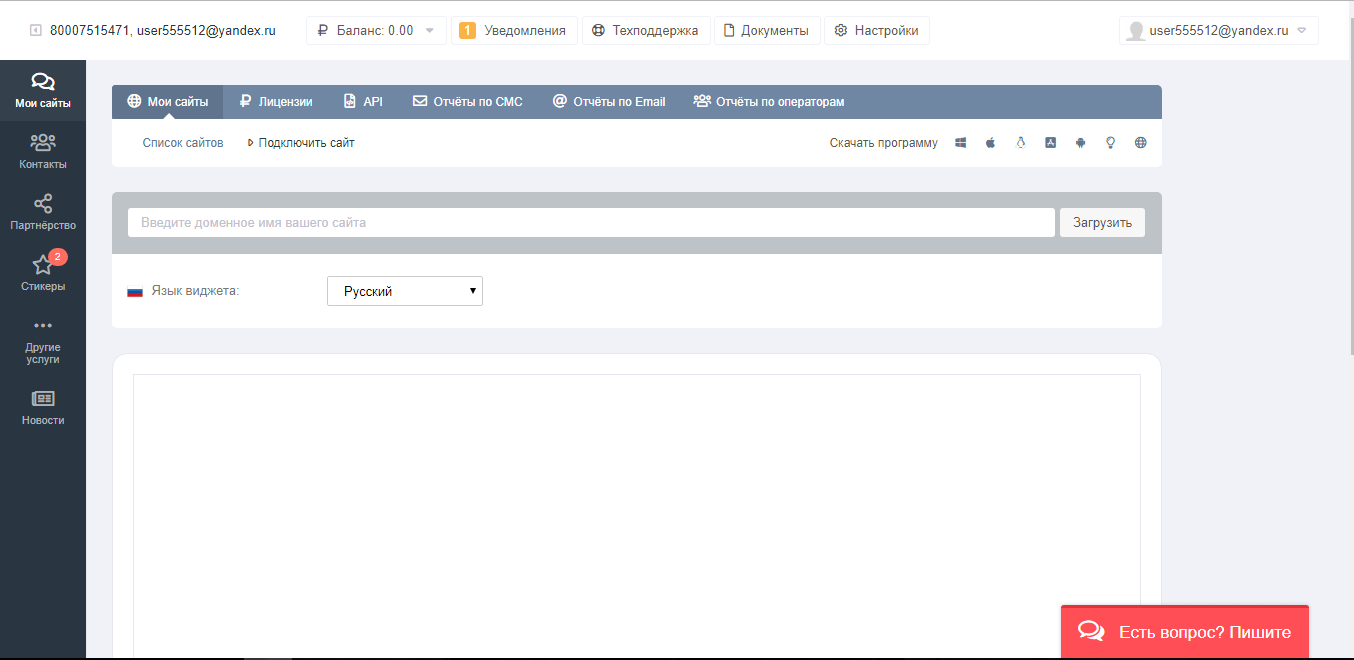This screenshot has height=660, width=1354.
Task: Switch to the Отчёты по СМС tab
Action: pos(468,102)
